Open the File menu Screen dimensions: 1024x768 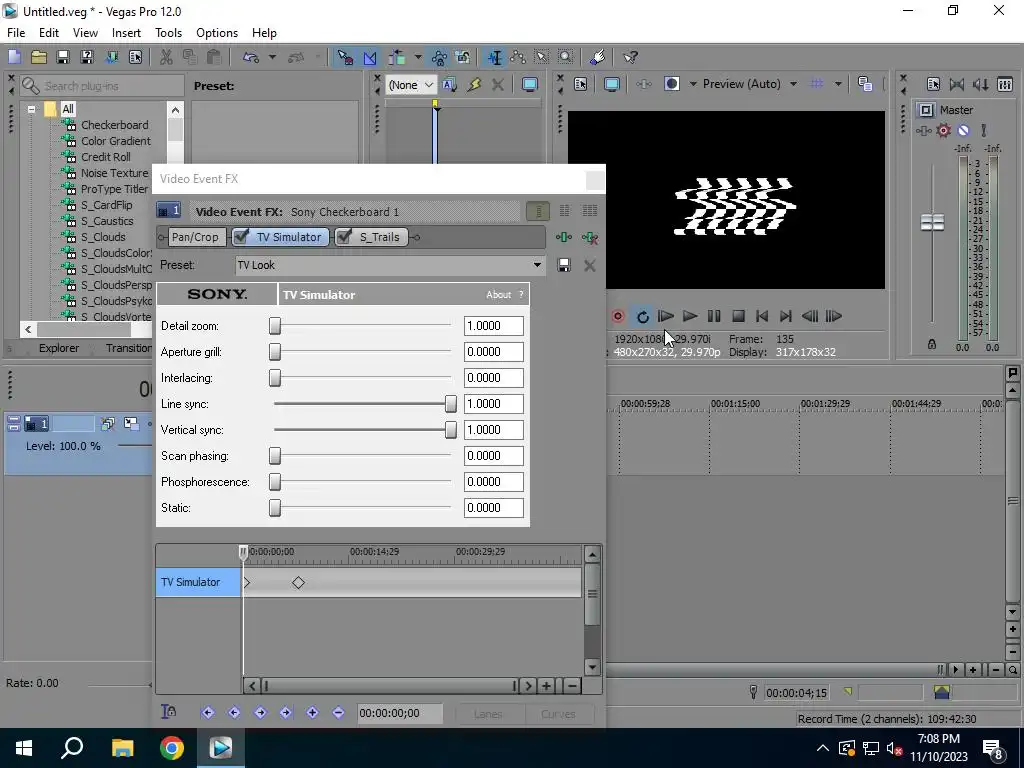[16, 33]
